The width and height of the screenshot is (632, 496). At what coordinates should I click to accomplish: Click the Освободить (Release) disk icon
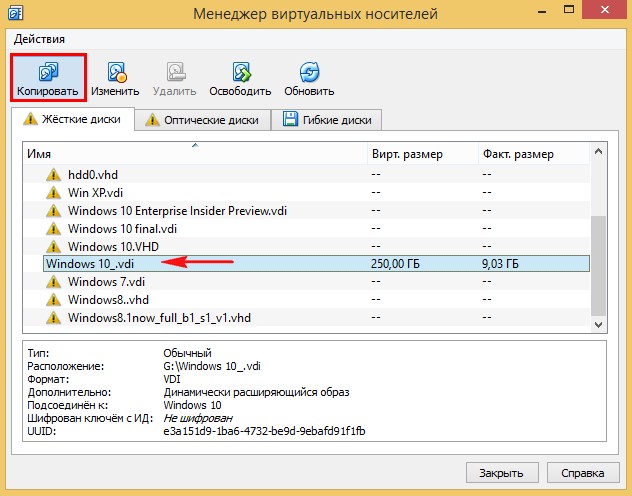(x=241, y=72)
